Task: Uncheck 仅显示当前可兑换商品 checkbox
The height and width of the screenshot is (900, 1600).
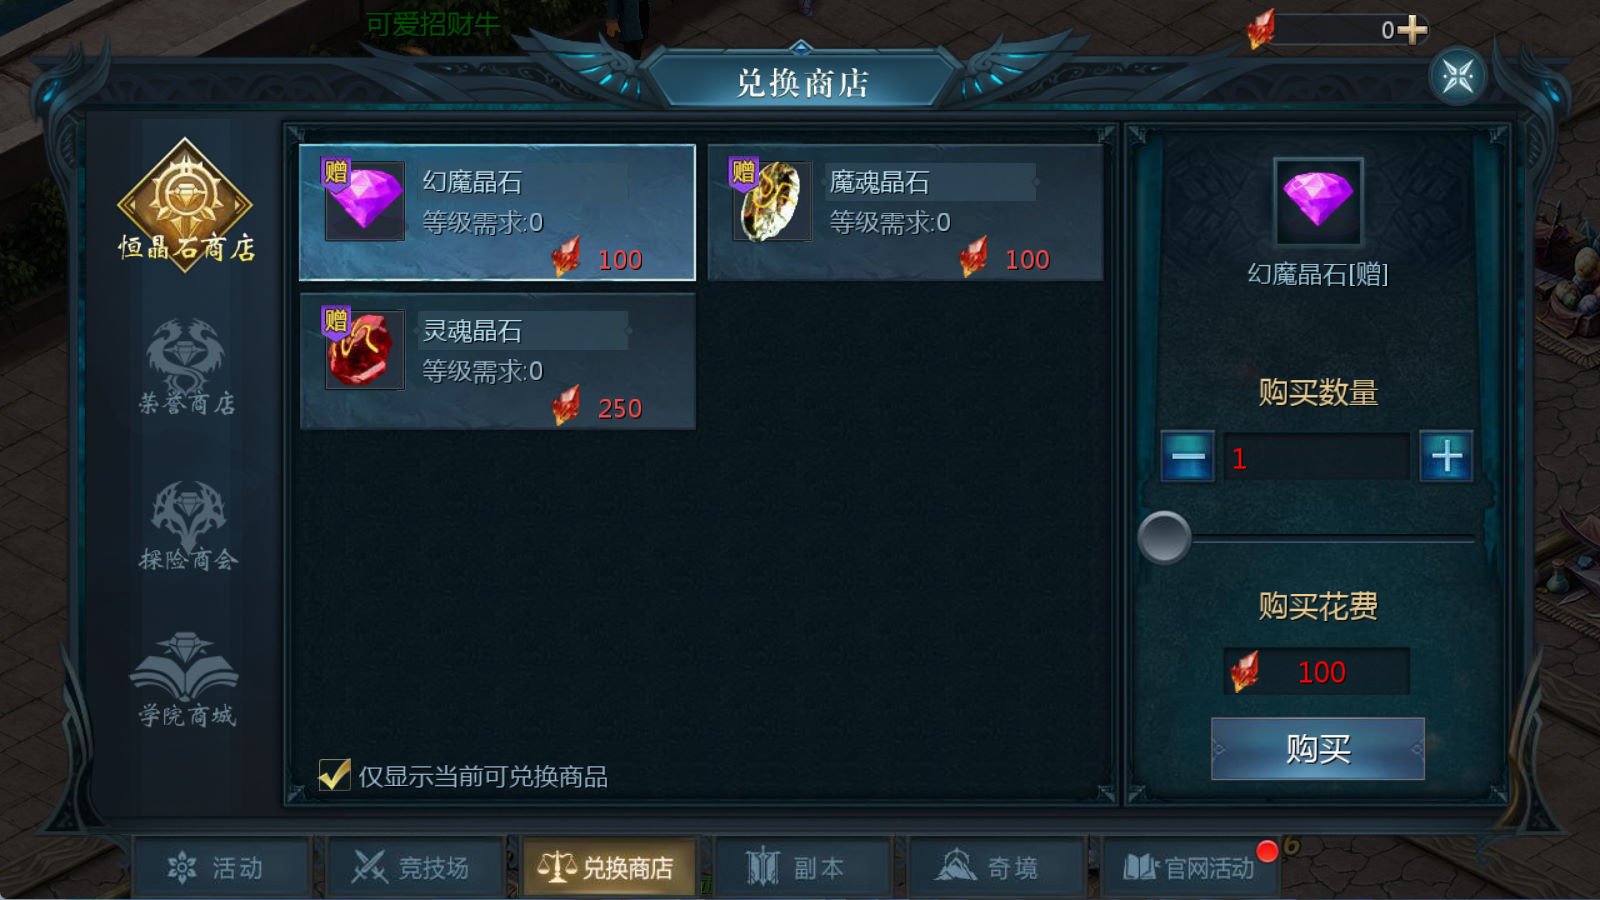Action: (x=334, y=775)
